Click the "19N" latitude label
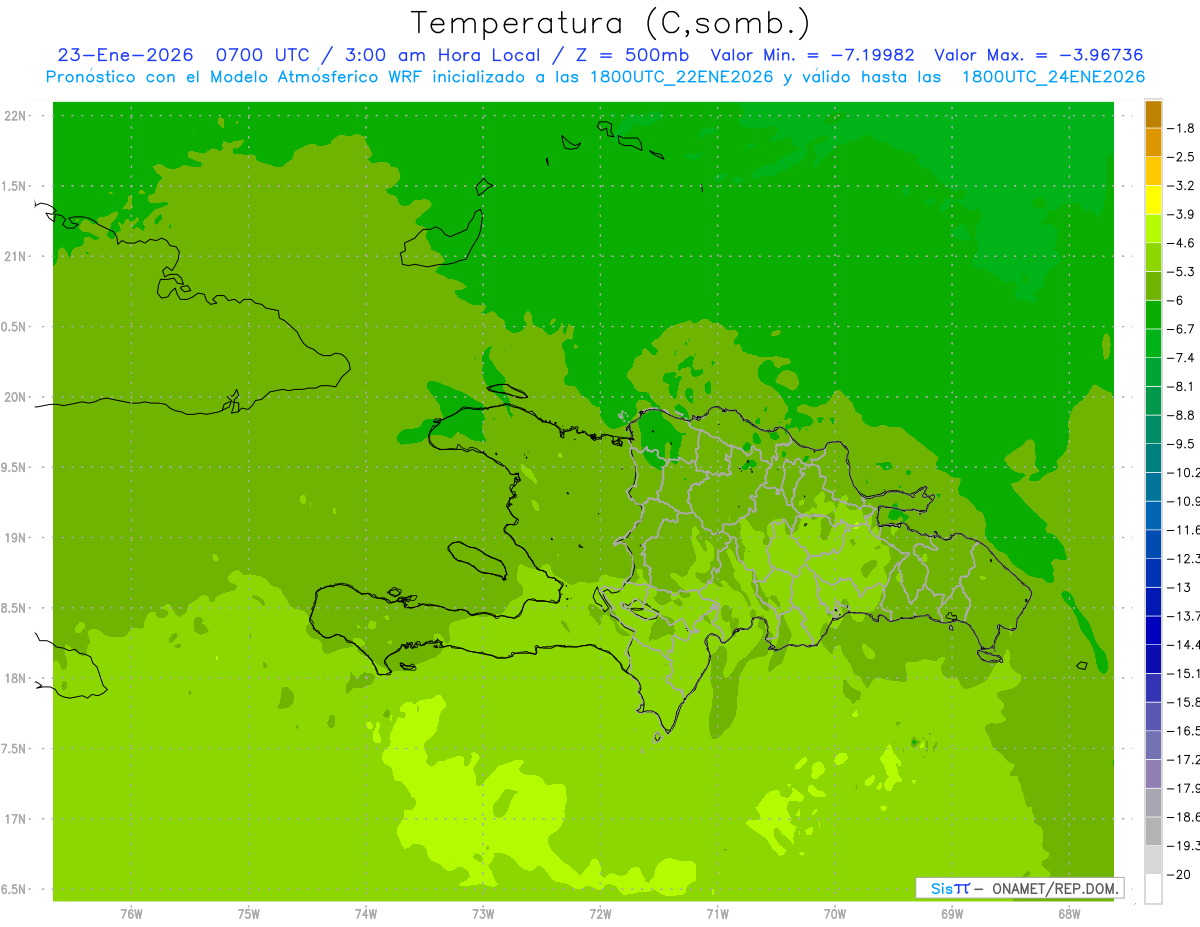1200x927 pixels. (16, 538)
